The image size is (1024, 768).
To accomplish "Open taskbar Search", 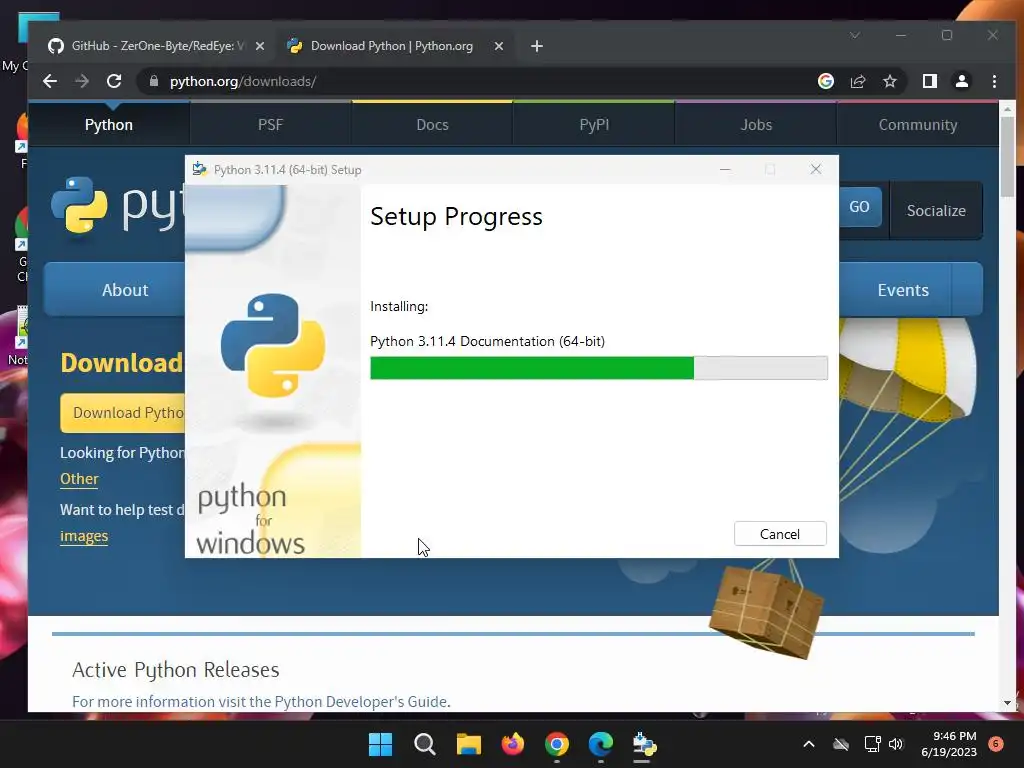I will click(x=424, y=744).
